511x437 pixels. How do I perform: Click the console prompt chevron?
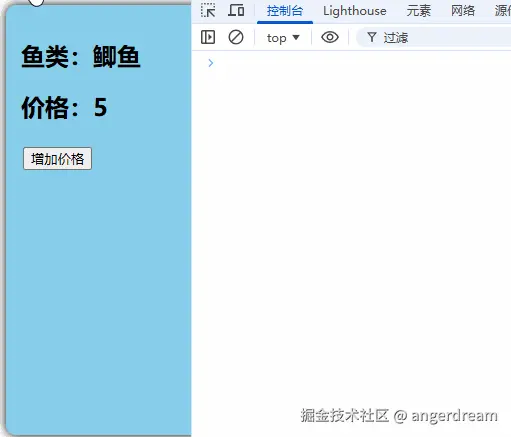click(210, 63)
